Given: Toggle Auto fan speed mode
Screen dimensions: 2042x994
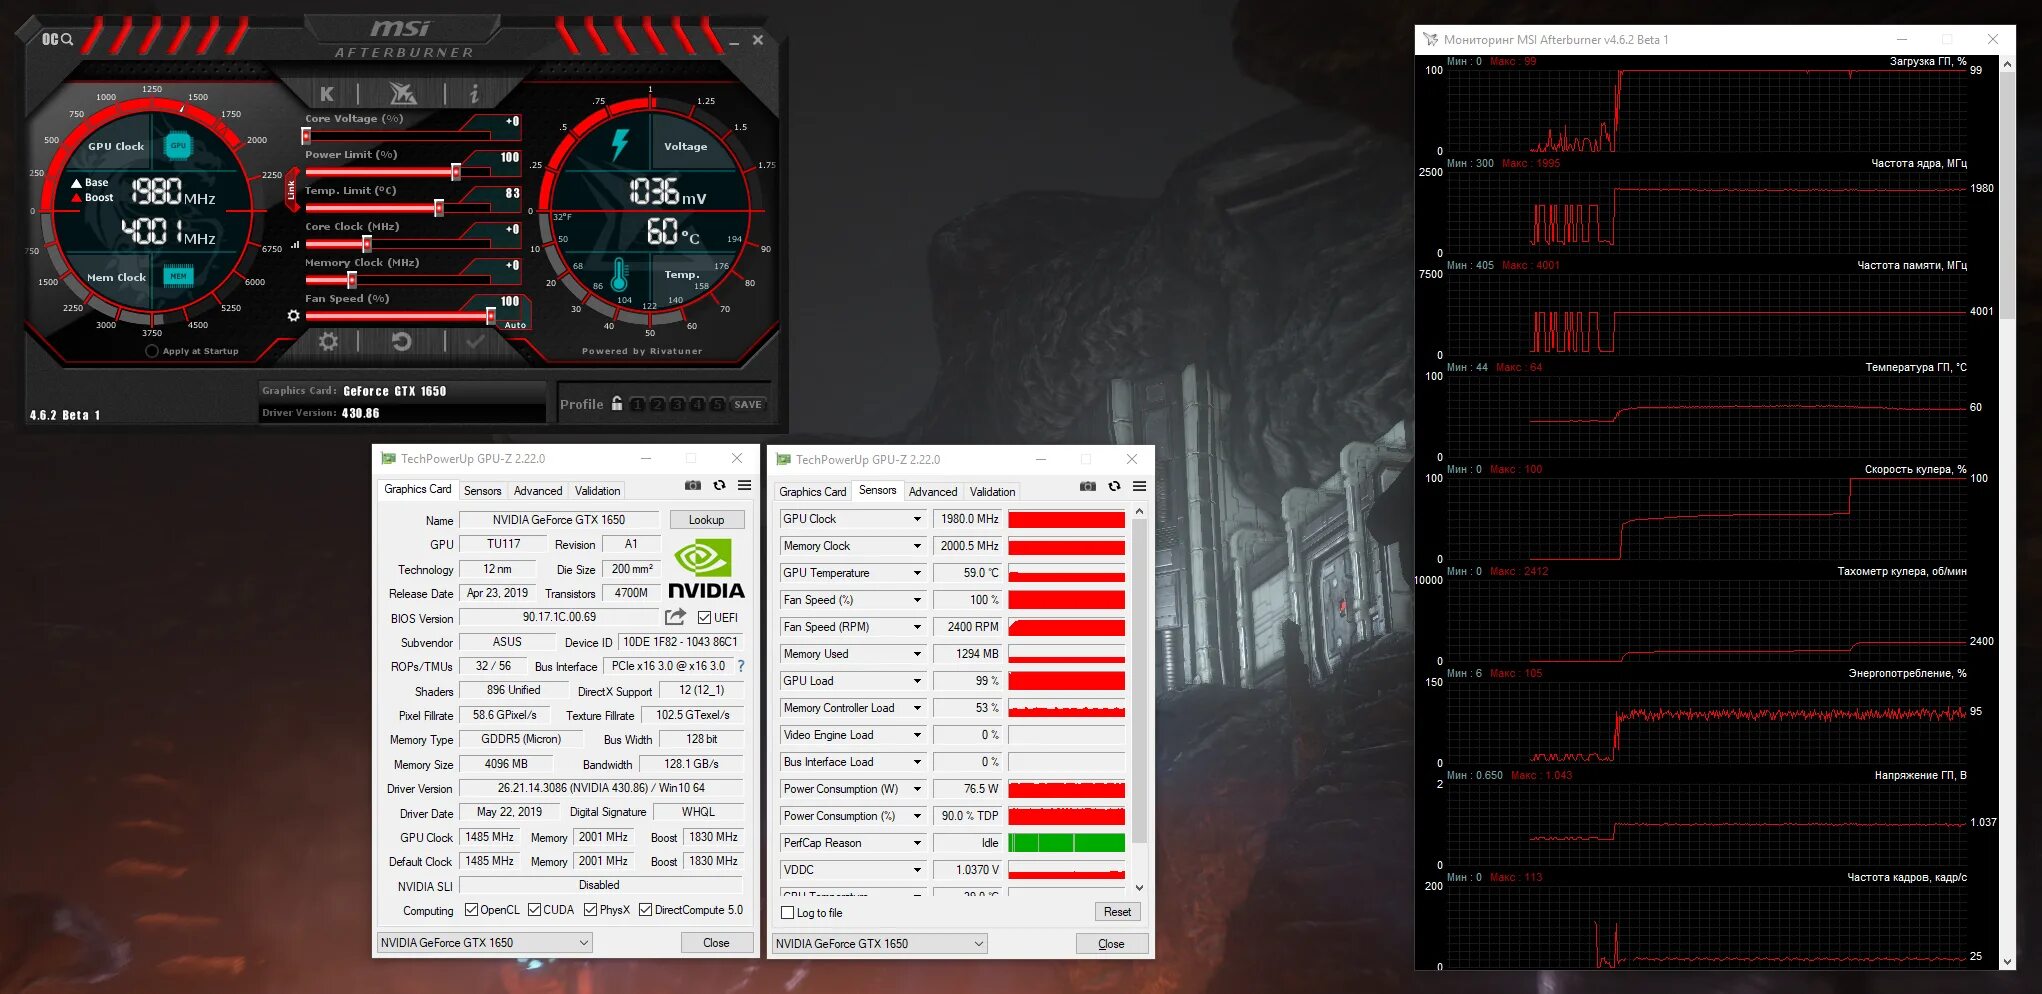Looking at the screenshot, I should point(515,325).
